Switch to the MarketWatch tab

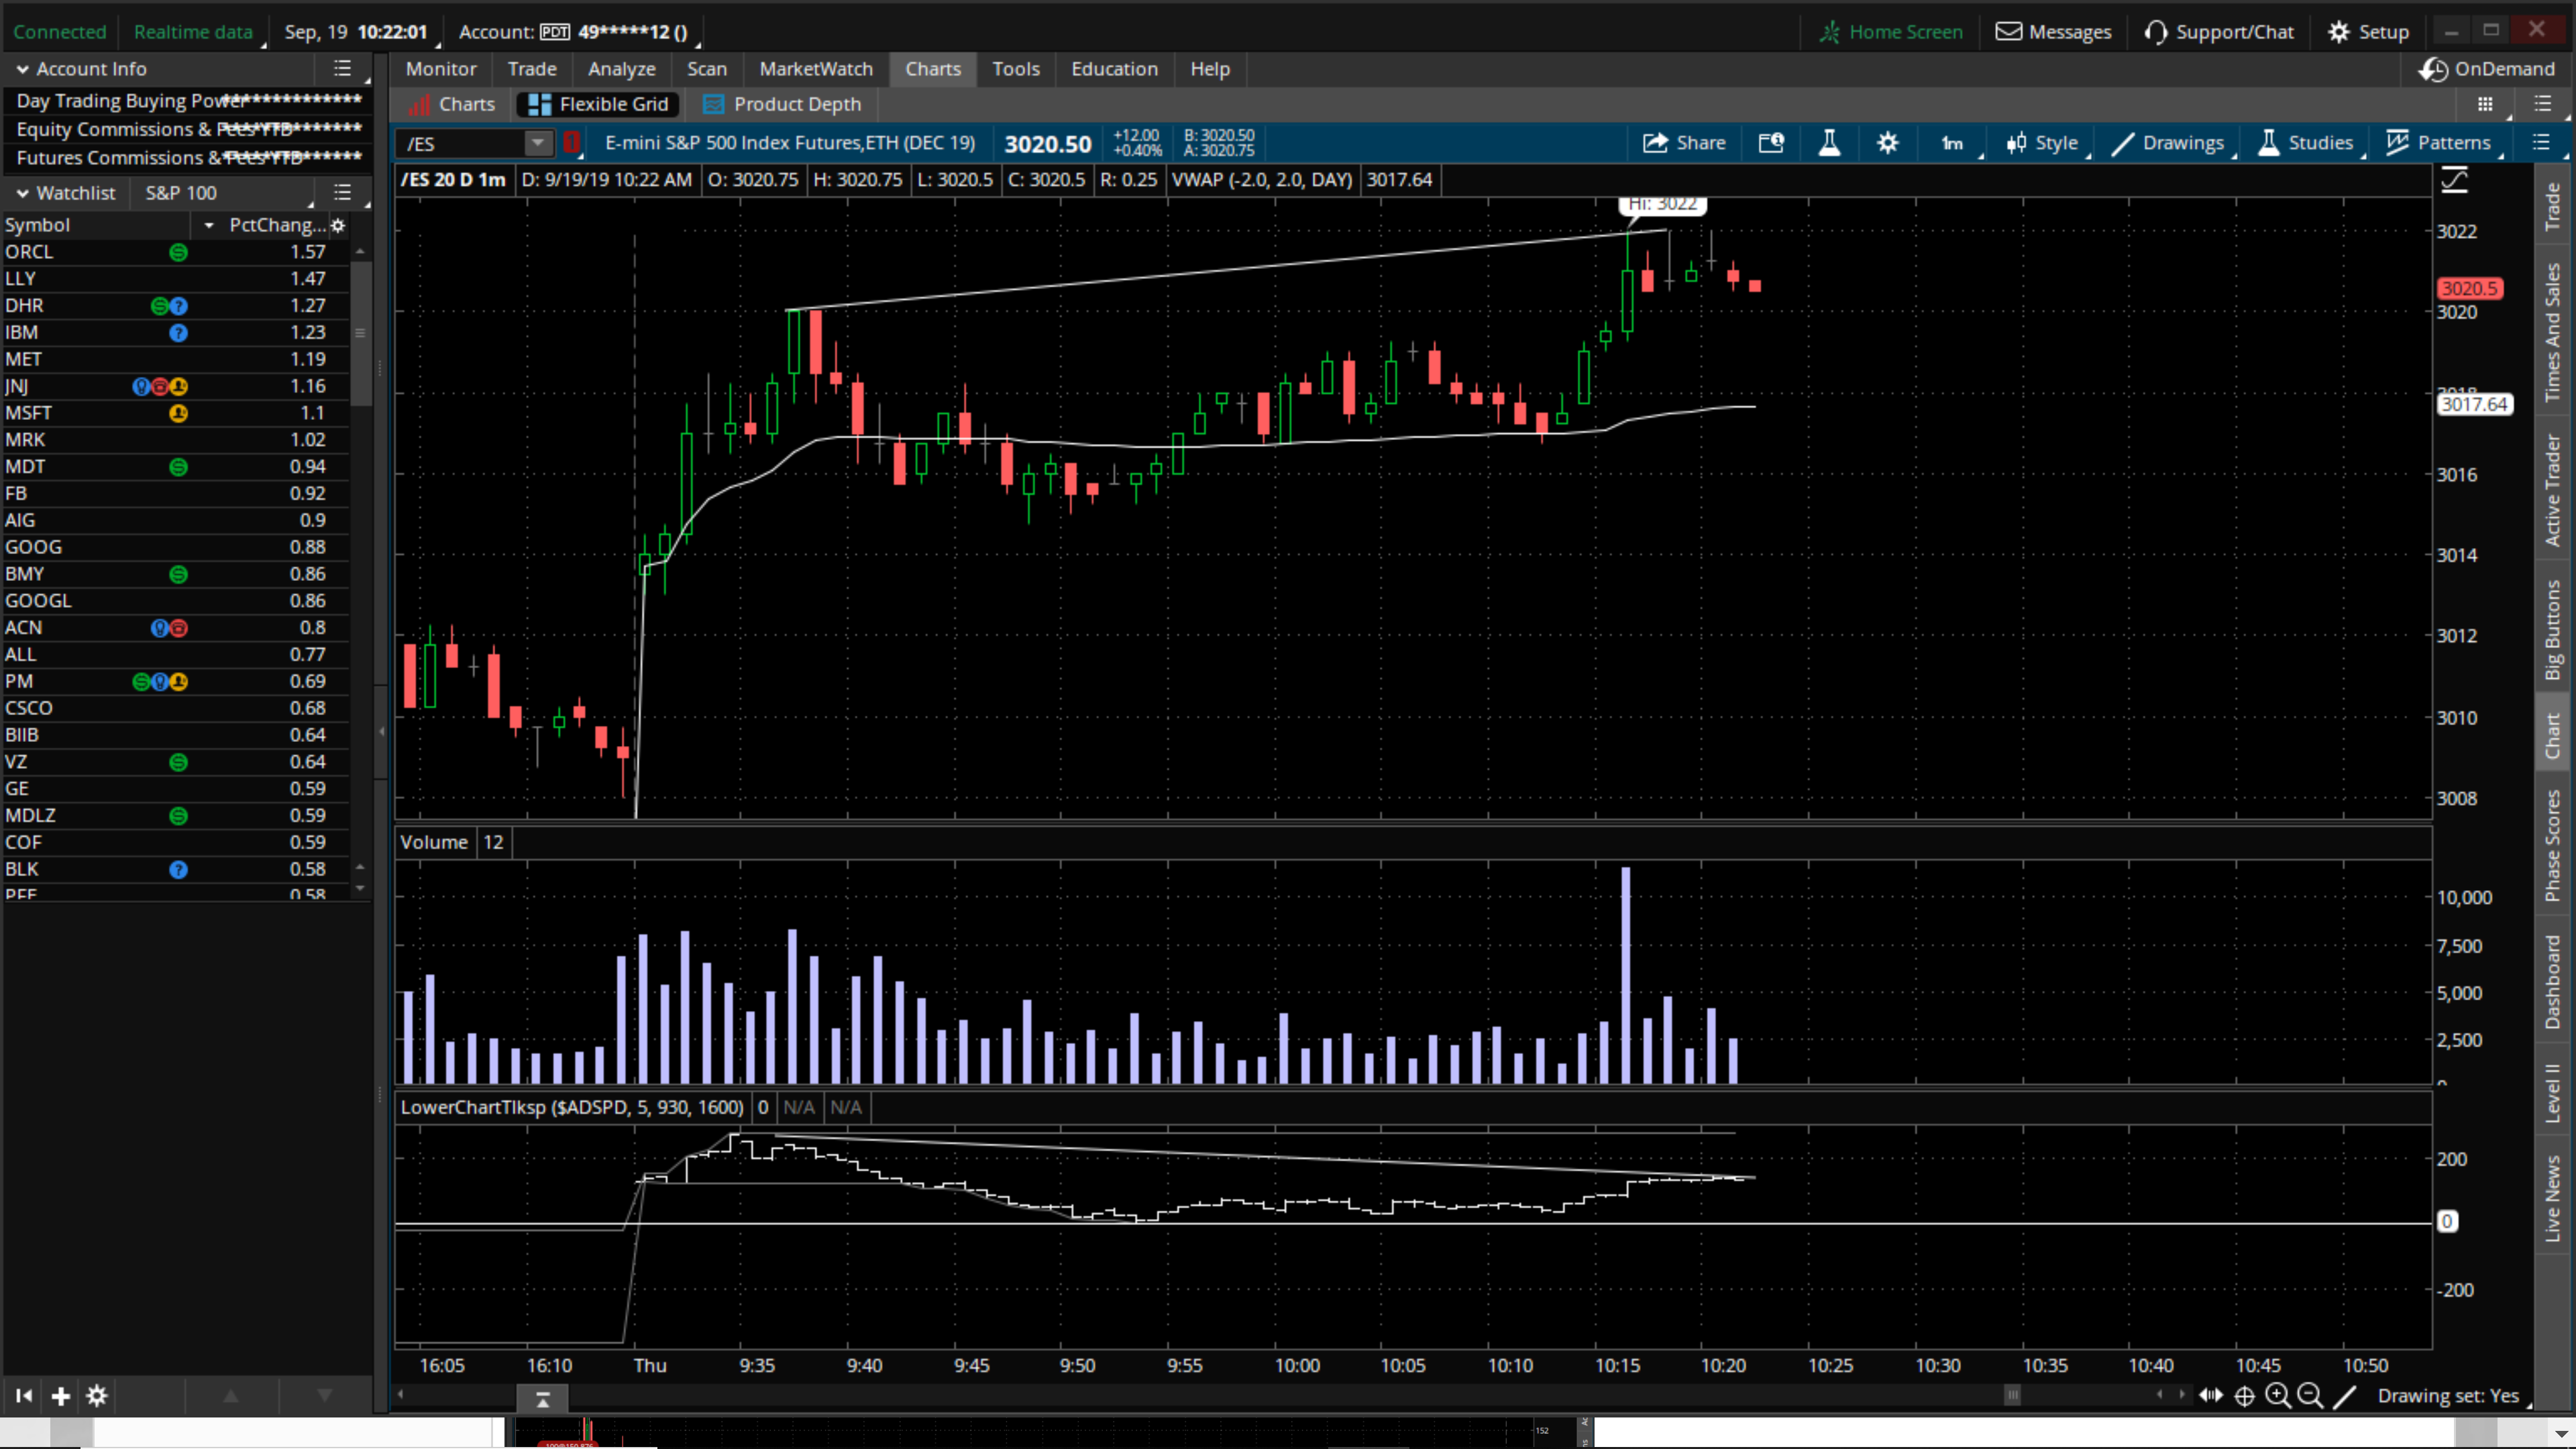(816, 69)
